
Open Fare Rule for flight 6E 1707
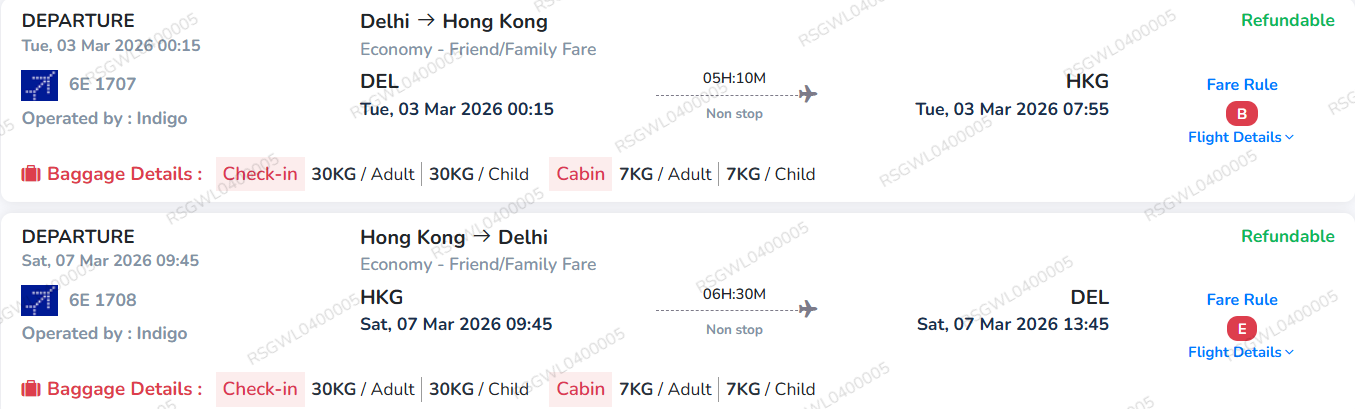coord(1242,85)
